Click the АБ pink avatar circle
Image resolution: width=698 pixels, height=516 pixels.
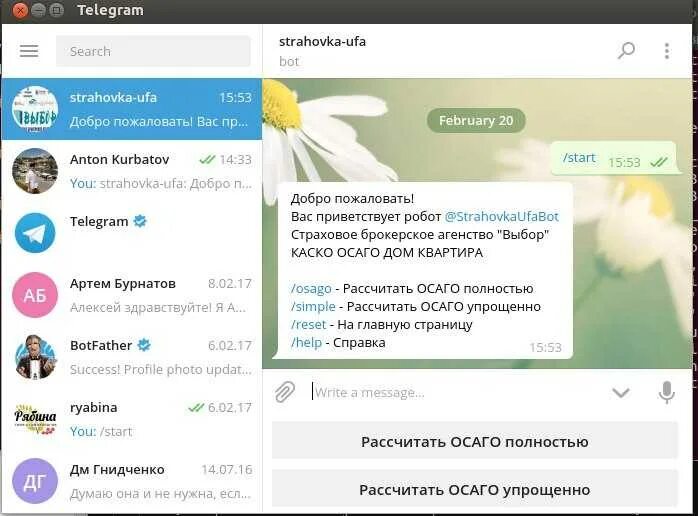[35, 295]
